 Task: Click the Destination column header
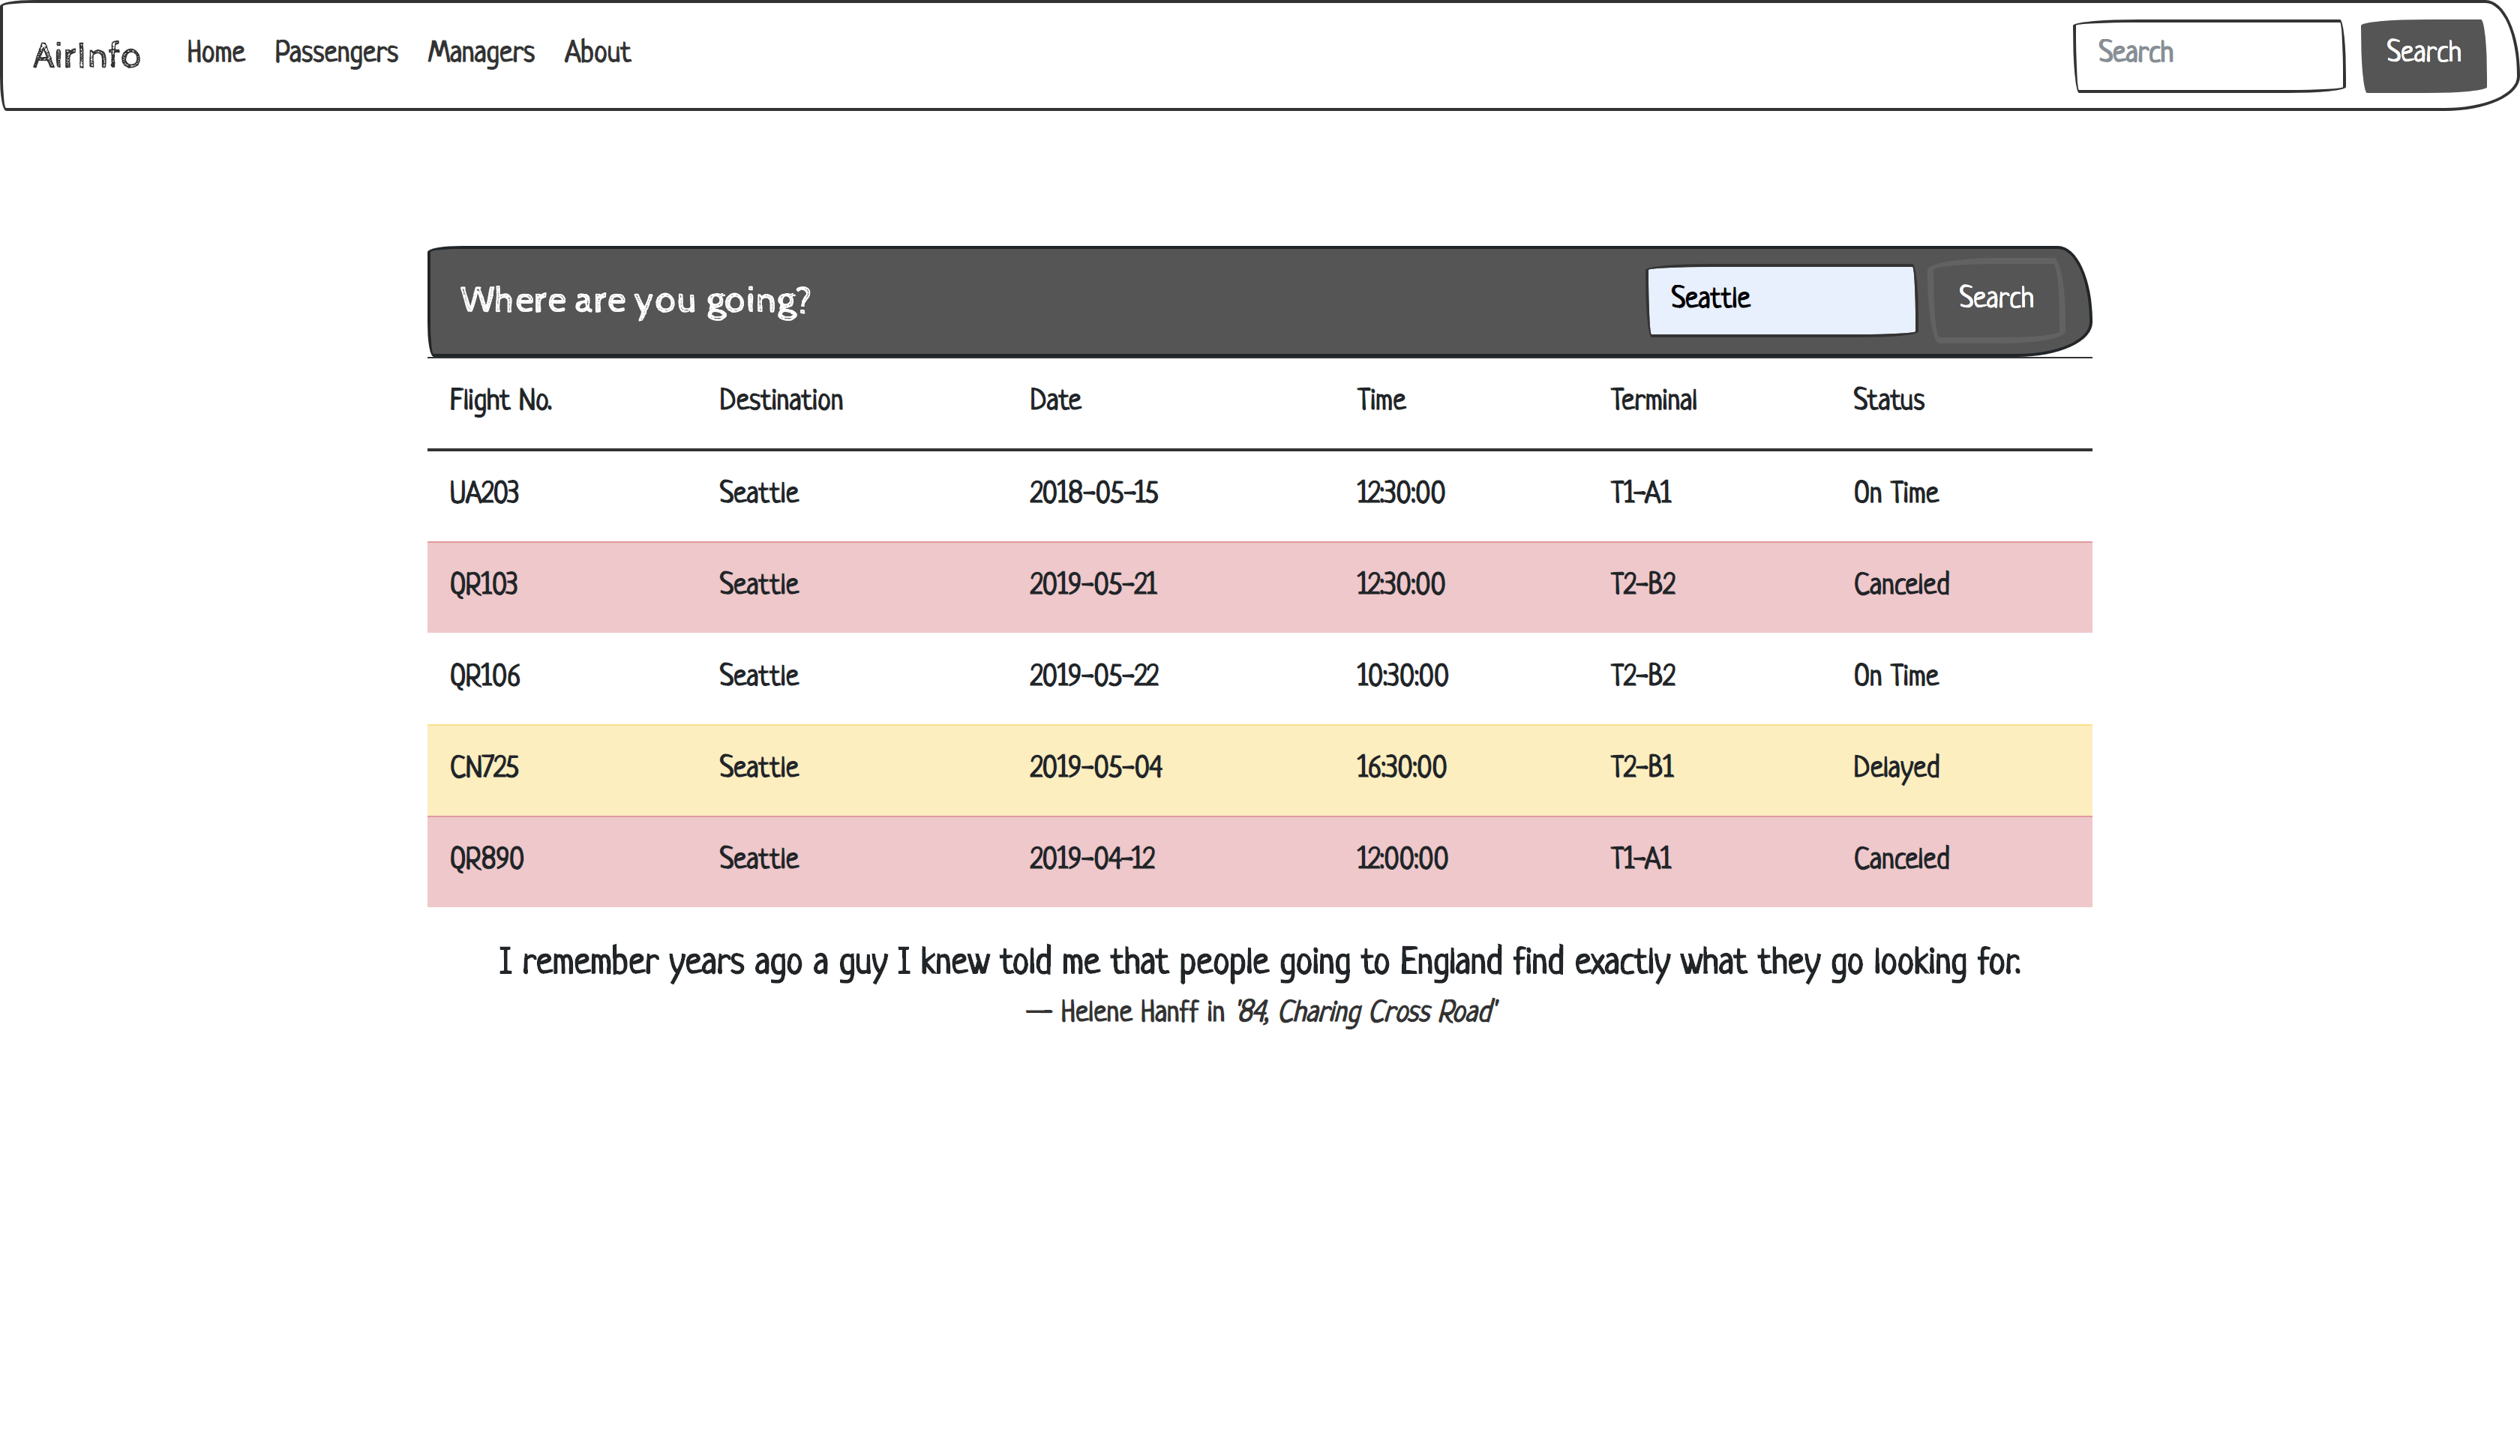point(780,400)
